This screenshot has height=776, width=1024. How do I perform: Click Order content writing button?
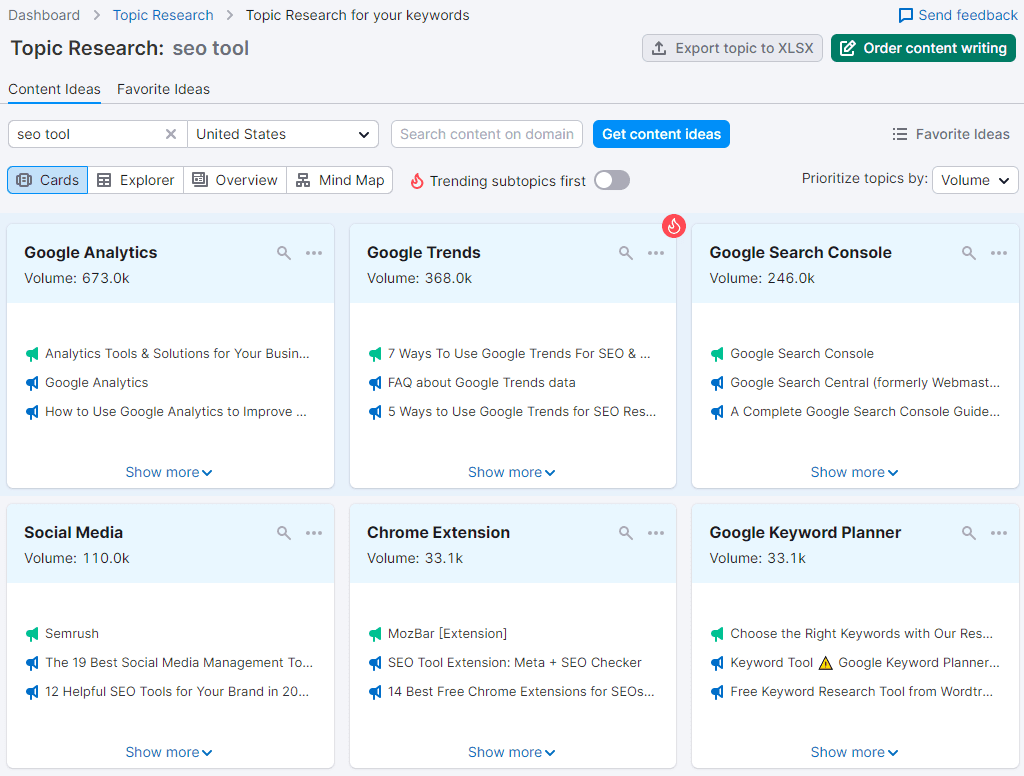coord(923,48)
